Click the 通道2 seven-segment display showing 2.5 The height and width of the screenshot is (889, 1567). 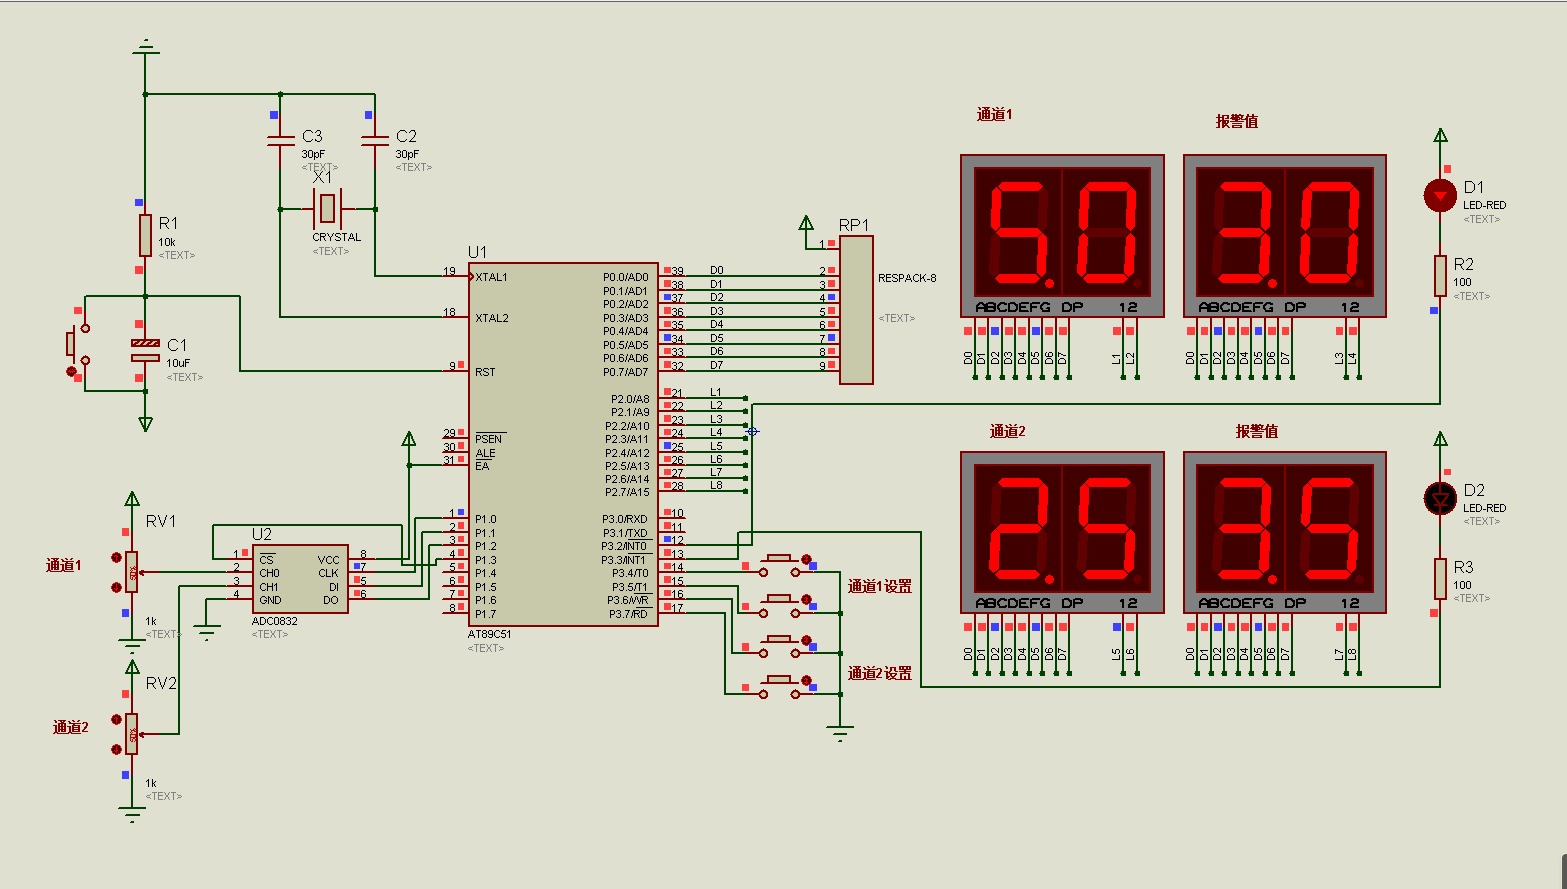(x=1062, y=532)
